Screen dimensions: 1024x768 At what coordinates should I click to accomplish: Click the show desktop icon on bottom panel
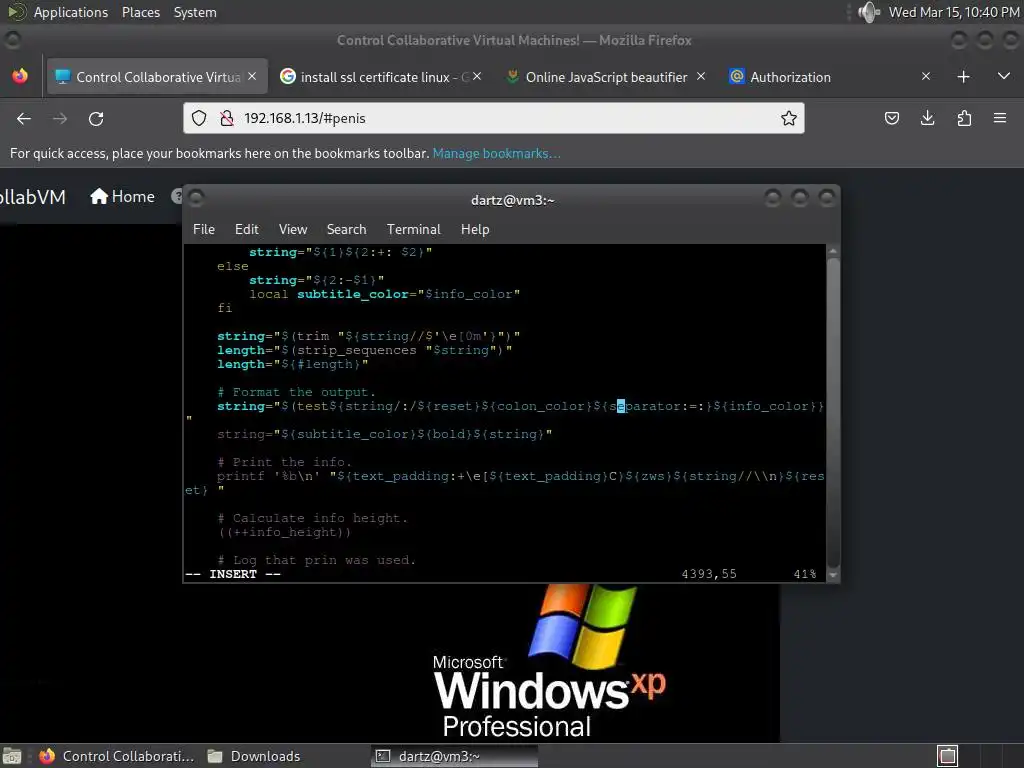(x=12, y=756)
